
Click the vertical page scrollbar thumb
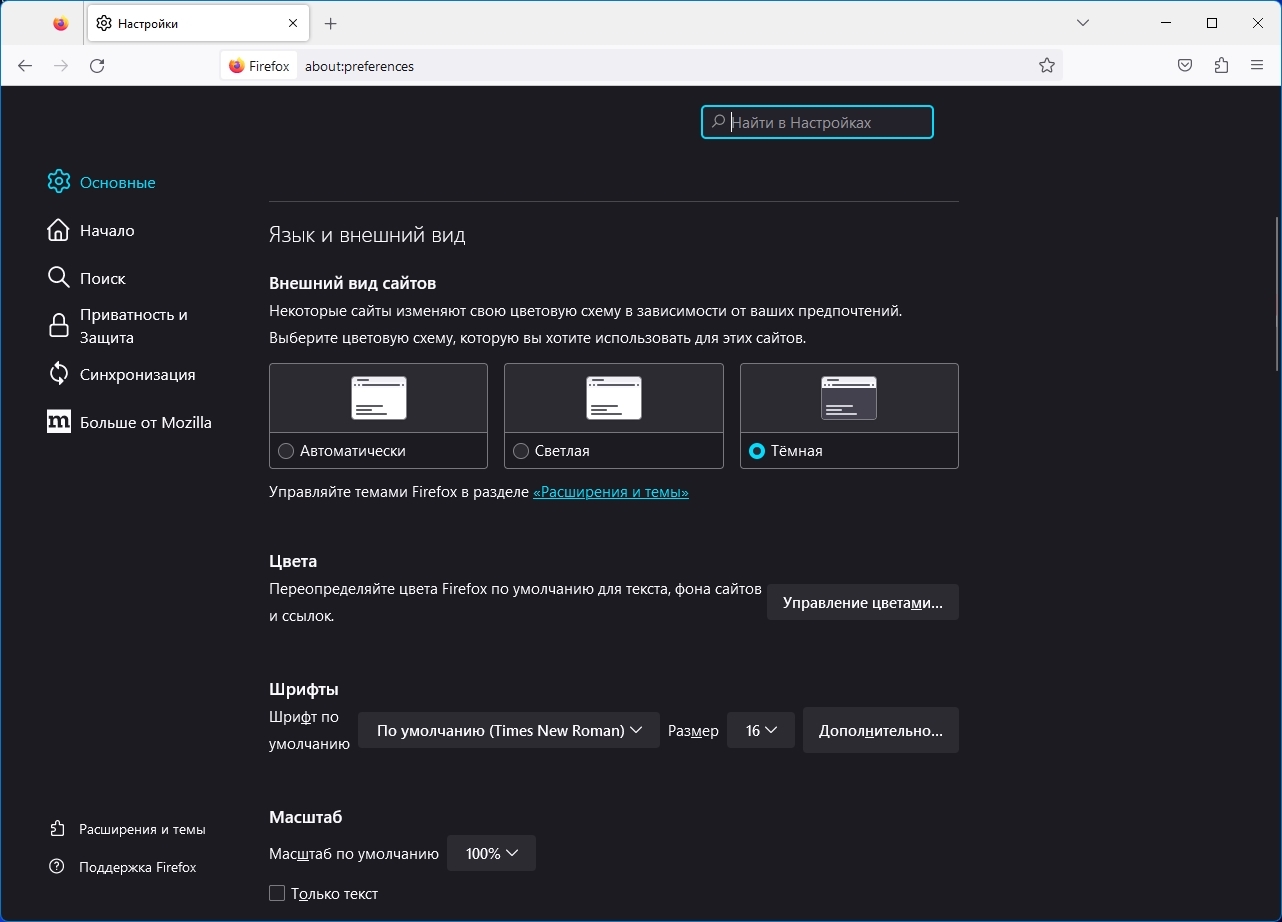[1277, 294]
